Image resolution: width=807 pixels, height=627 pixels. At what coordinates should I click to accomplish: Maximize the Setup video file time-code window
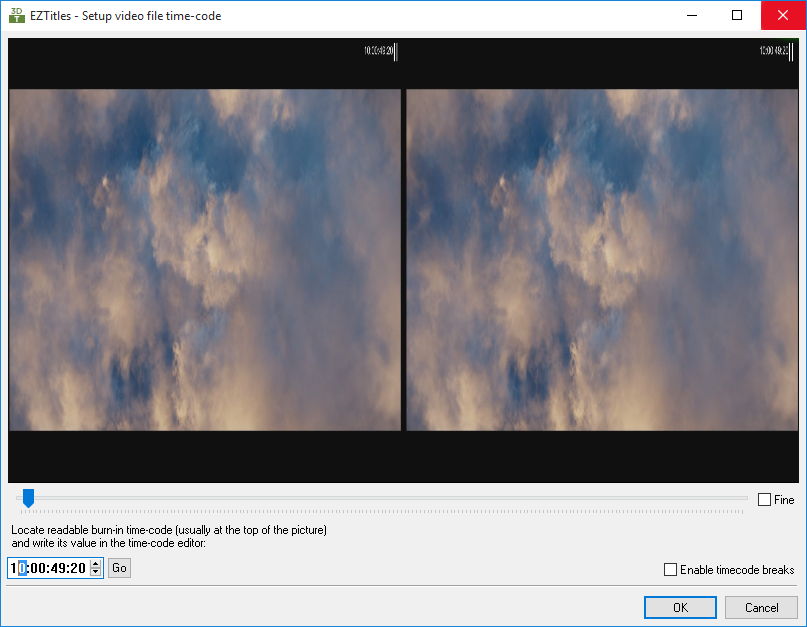(737, 15)
